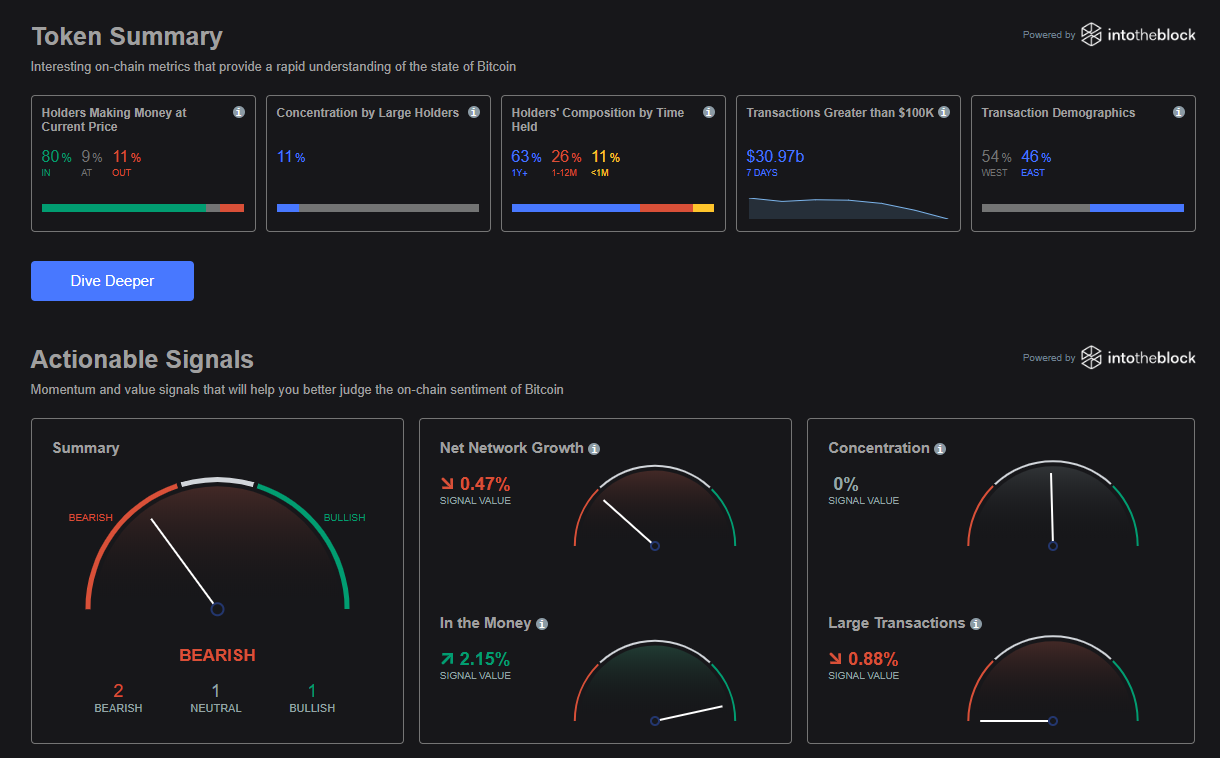
Task: Click the Net Network Growth gauge dial
Action: 655,507
